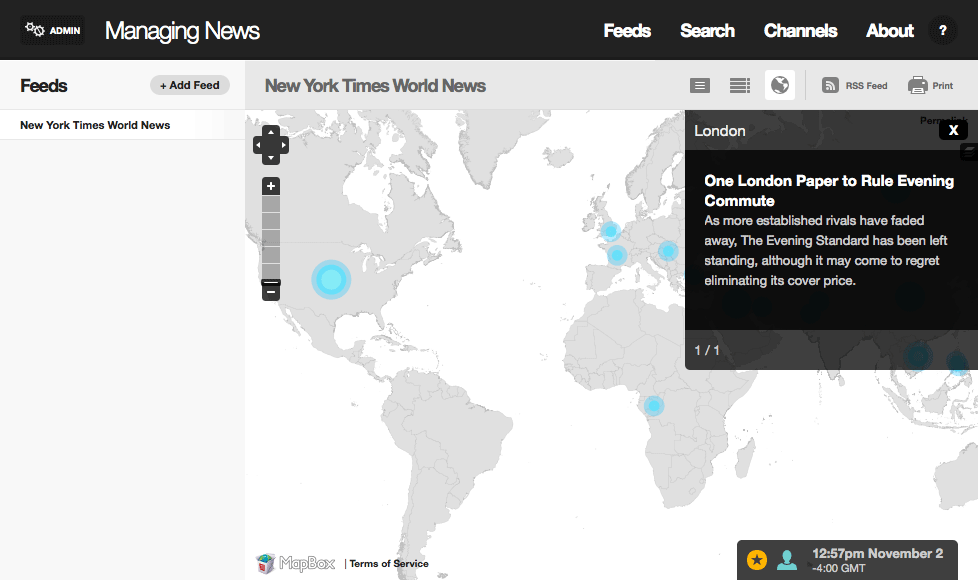Screen dimensions: 978x580
Task: Click the map zoom slider handle
Action: click(271, 282)
